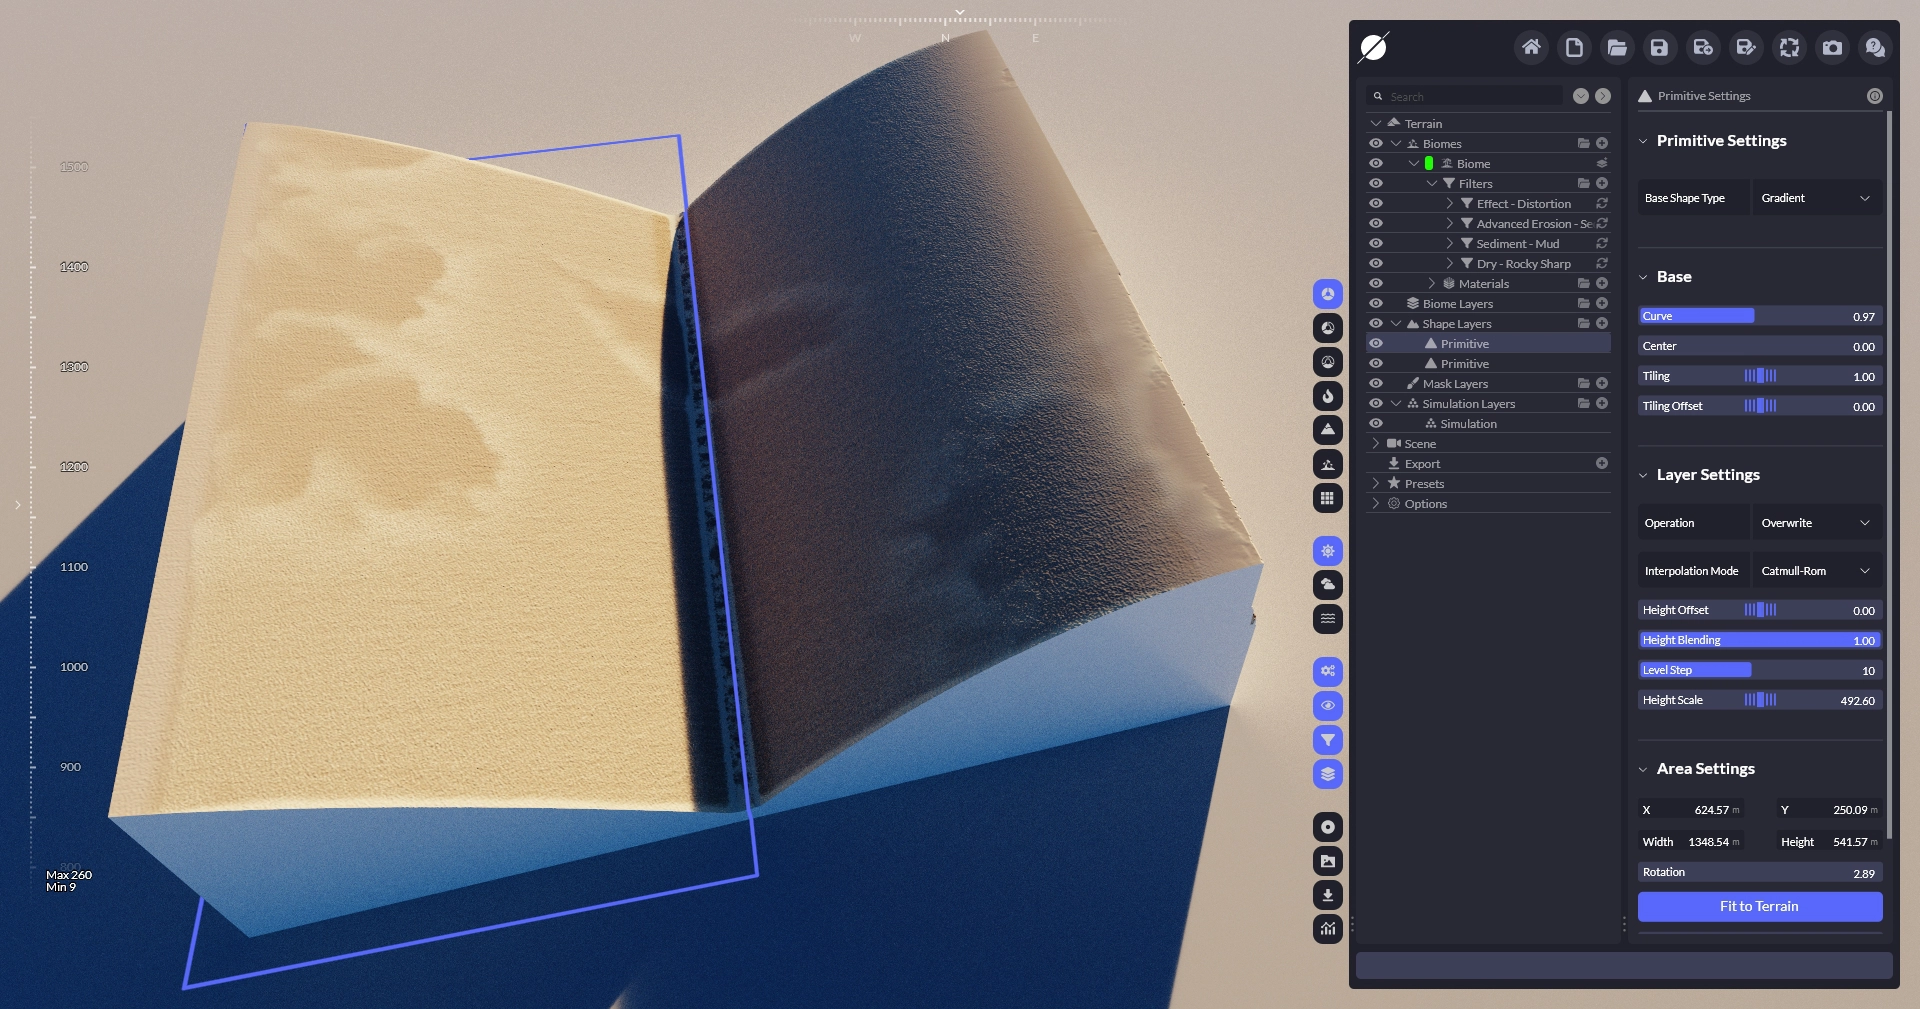Click the Height Blending slider
The height and width of the screenshot is (1009, 1920).
click(1759, 641)
